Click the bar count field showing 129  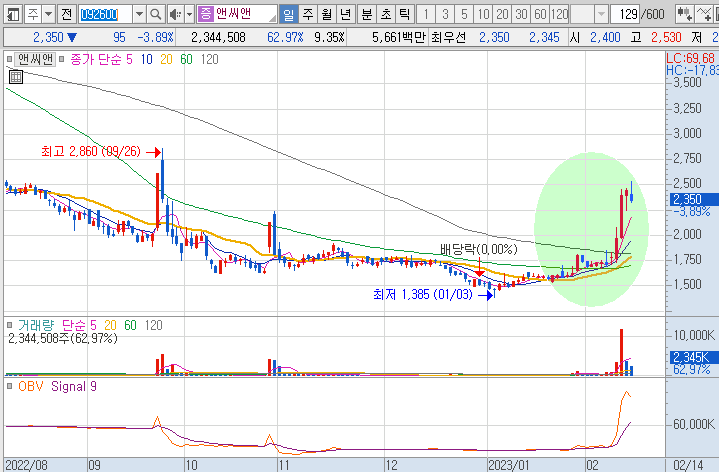(x=625, y=15)
